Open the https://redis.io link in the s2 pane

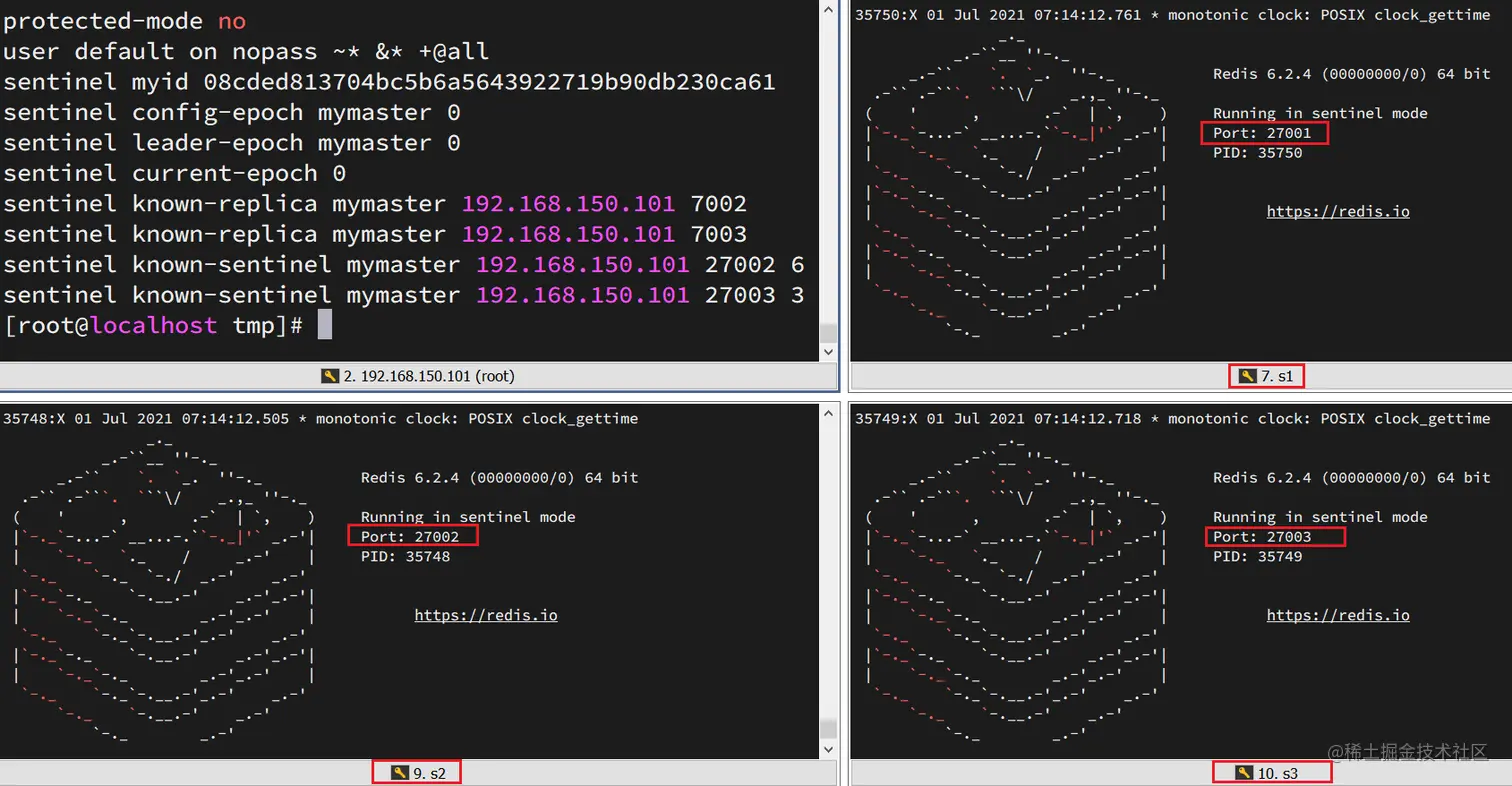486,615
